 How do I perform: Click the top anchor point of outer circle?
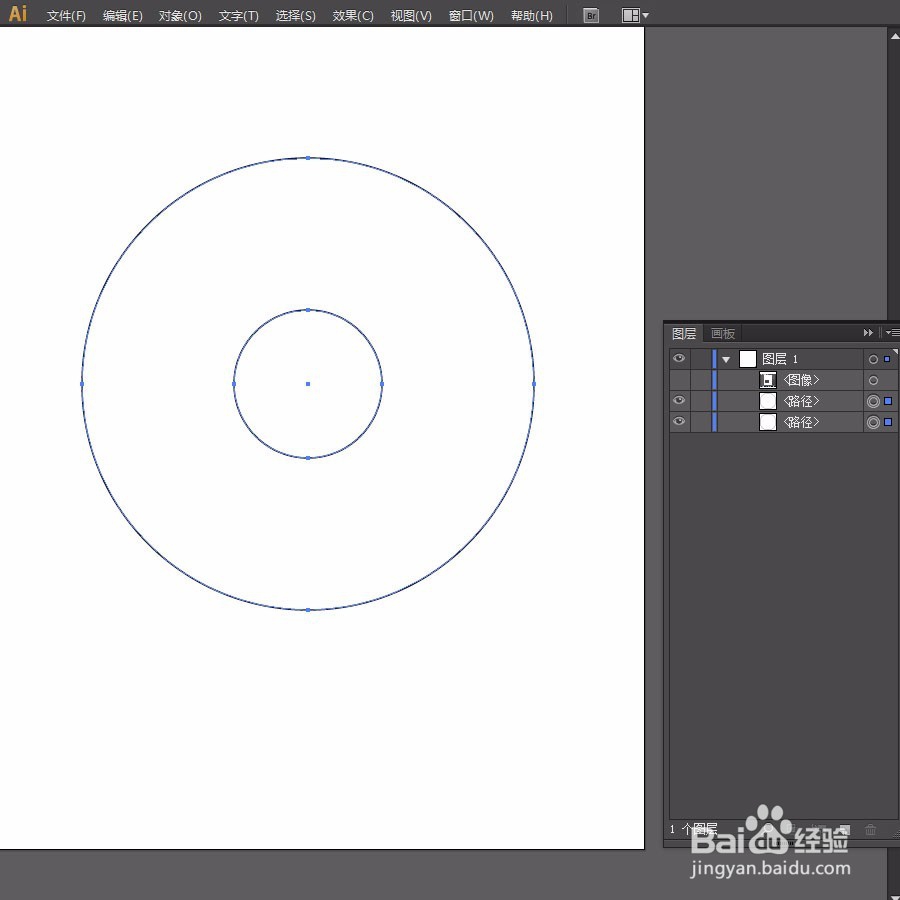[308, 157]
